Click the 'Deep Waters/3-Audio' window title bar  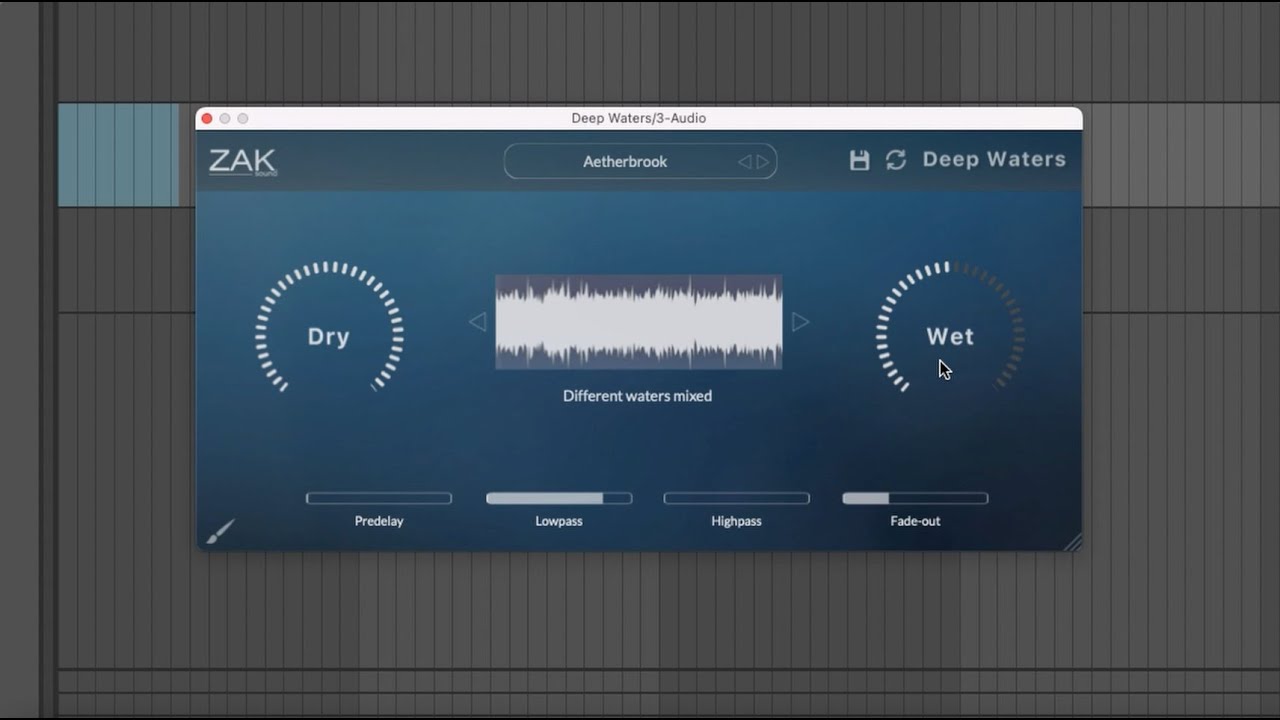[639, 118]
